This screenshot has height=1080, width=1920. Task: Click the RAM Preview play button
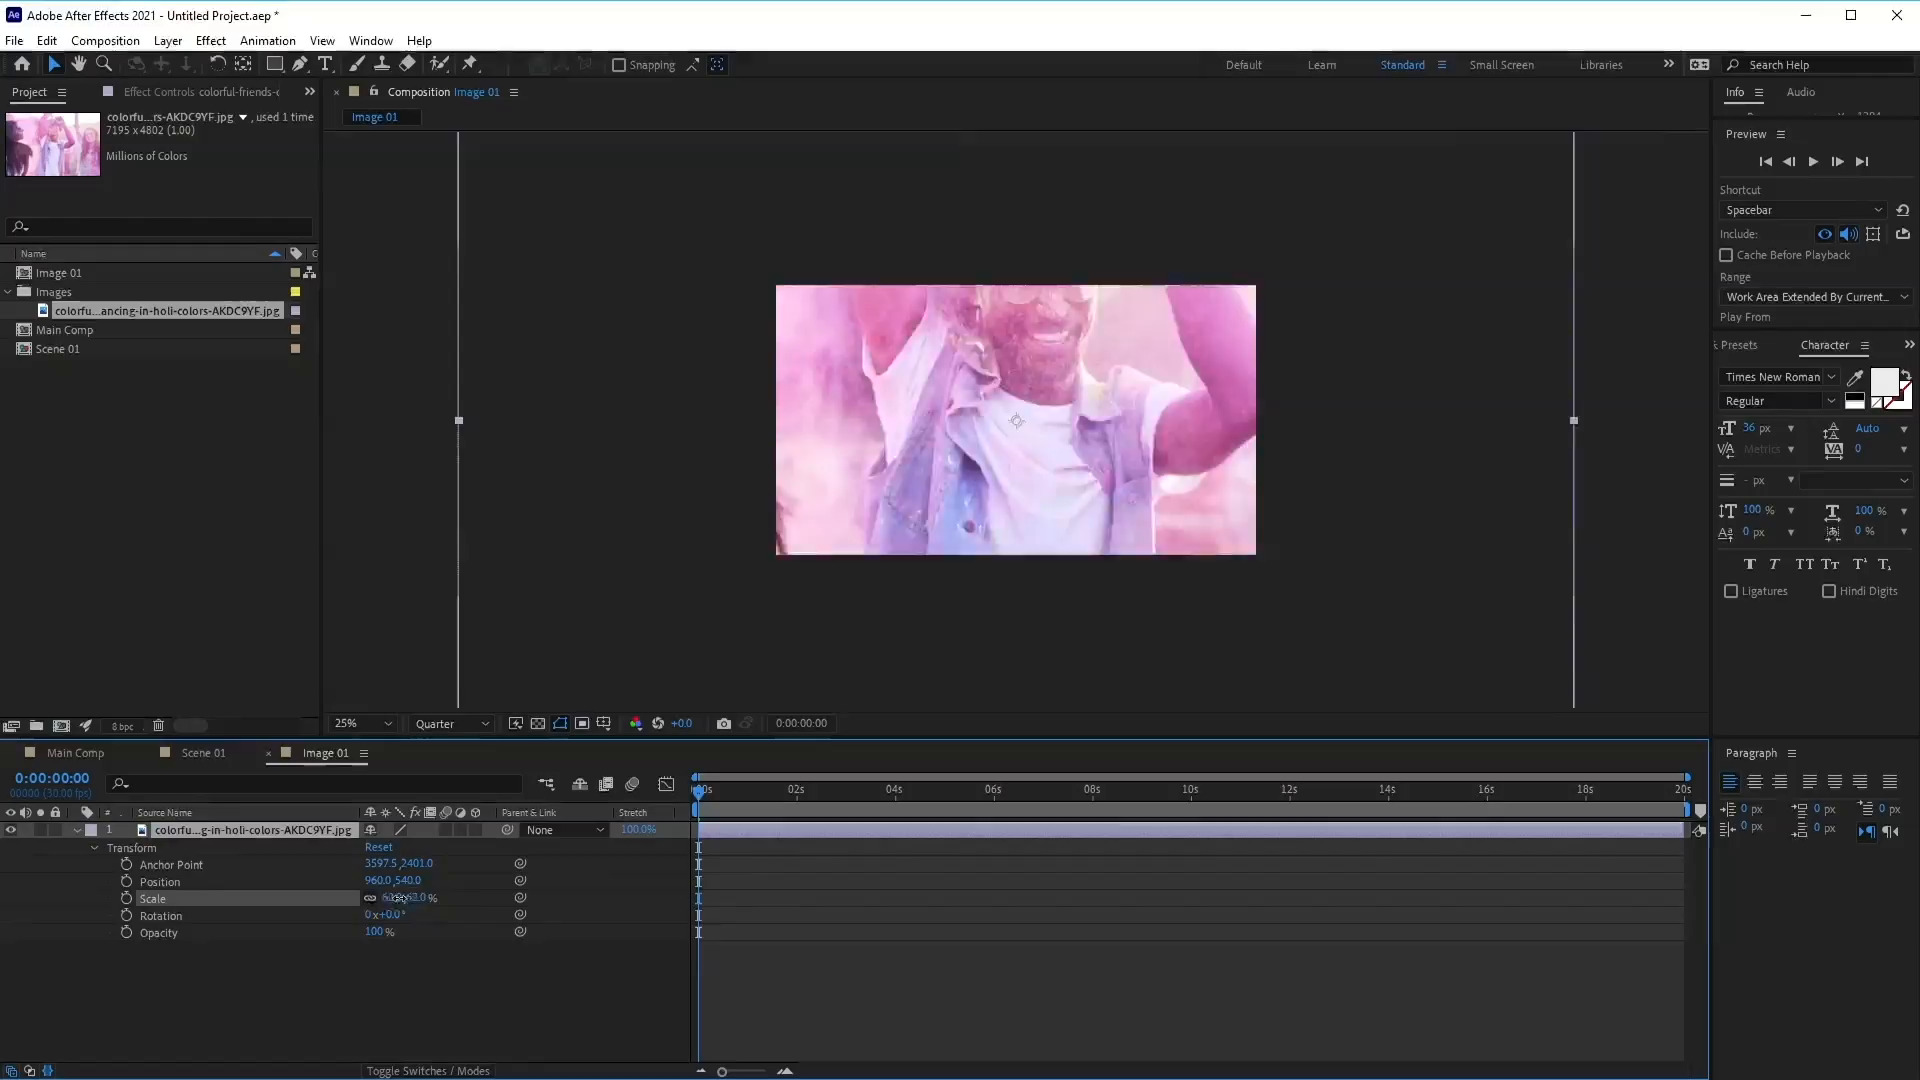point(1812,161)
